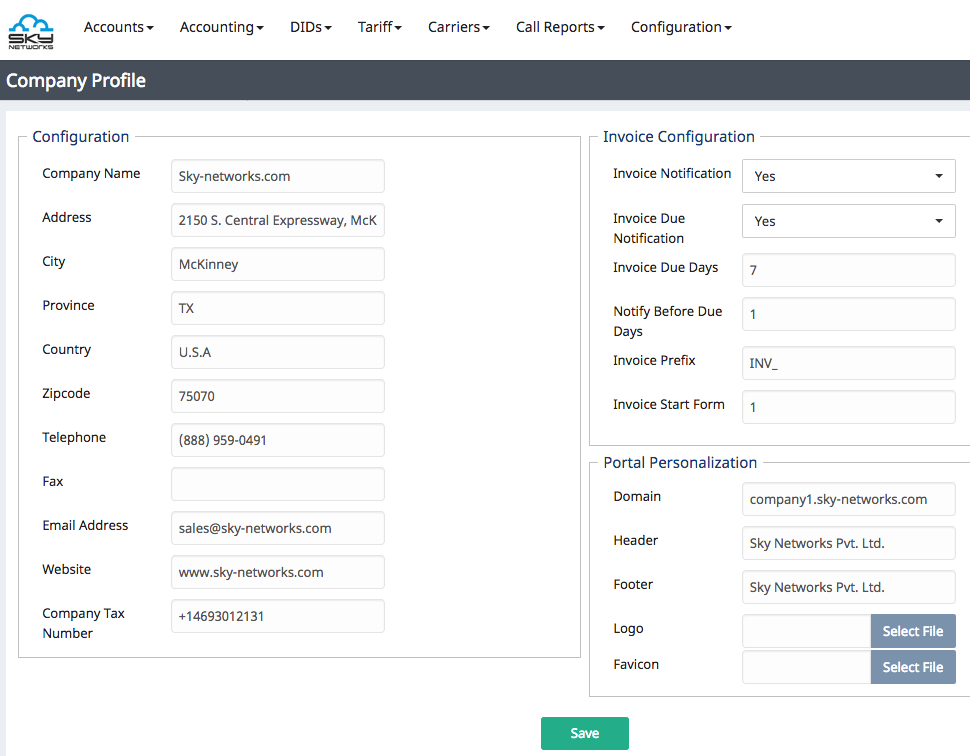Click the Favicon label
The width and height of the screenshot is (970, 756).
[636, 664]
